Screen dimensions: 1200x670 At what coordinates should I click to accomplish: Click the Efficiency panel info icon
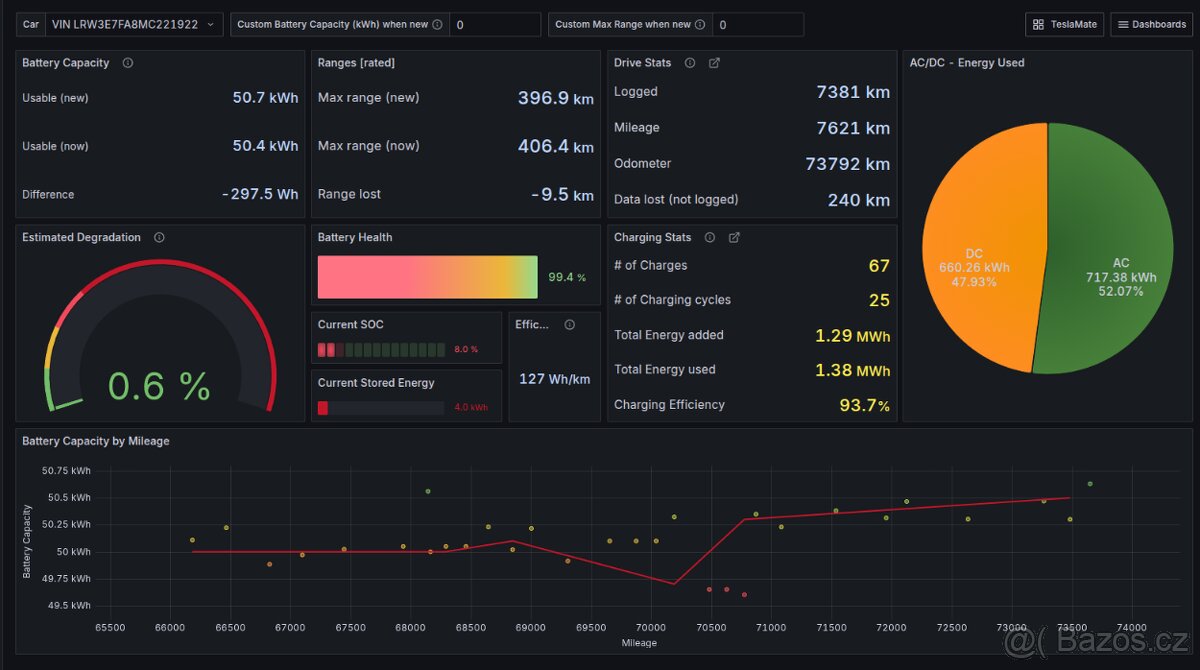click(x=570, y=325)
